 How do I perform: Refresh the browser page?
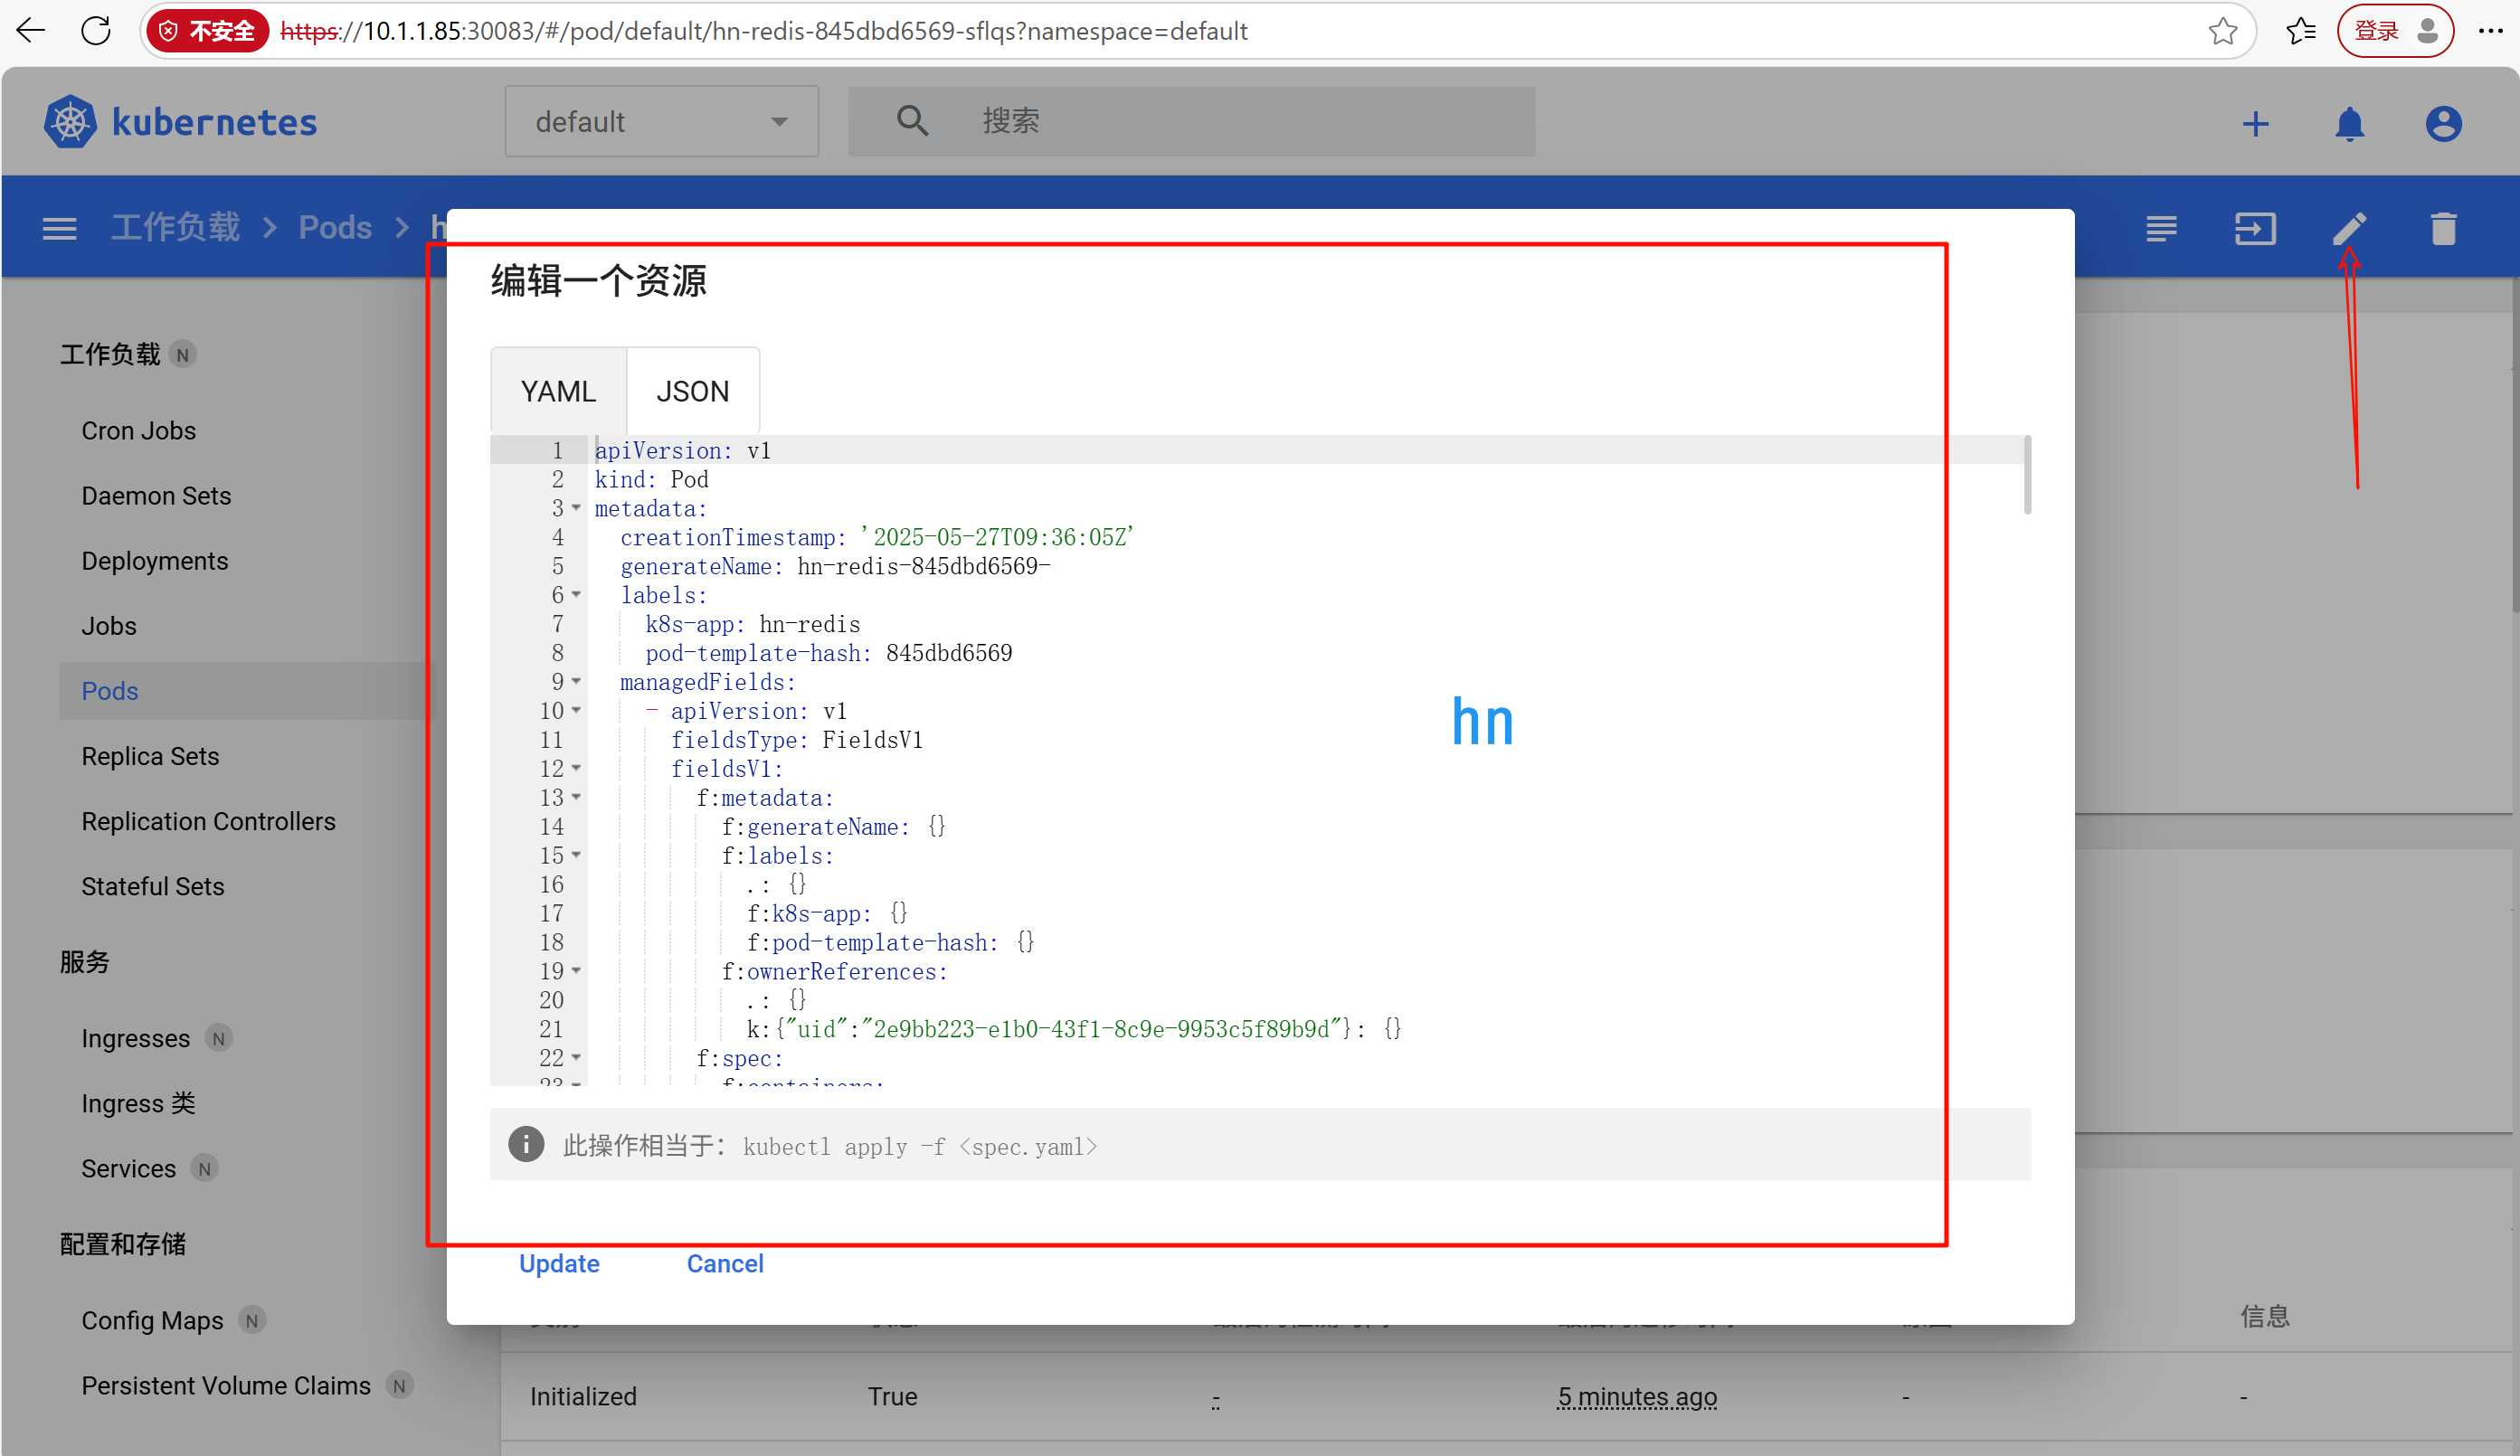point(96,31)
